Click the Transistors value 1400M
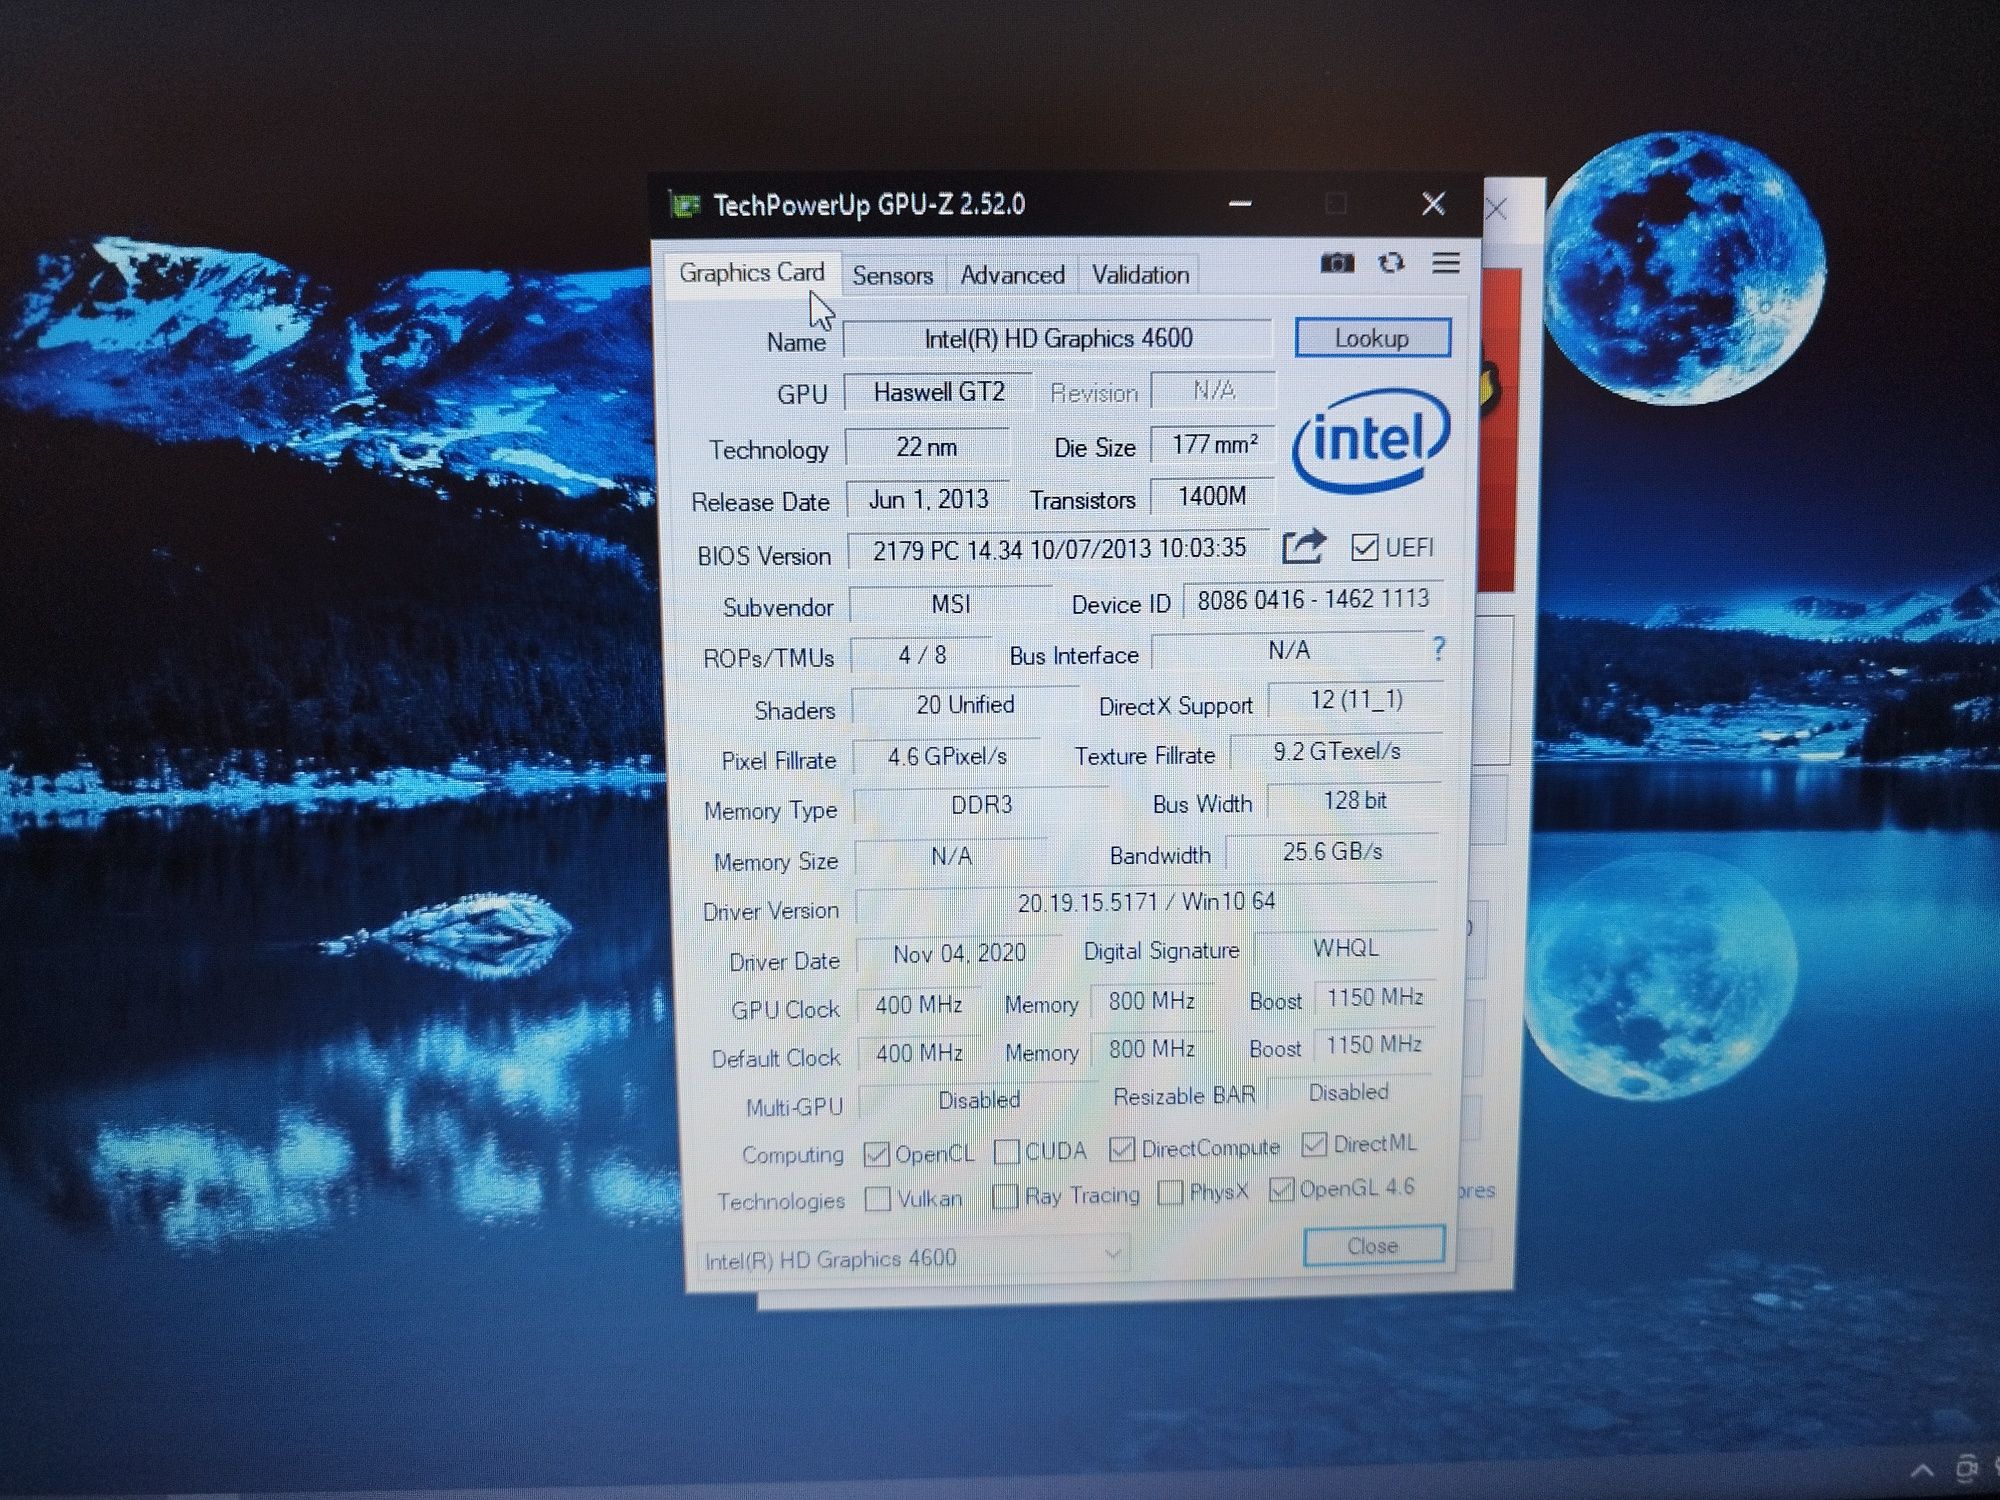2000x1500 pixels. coord(1212,496)
